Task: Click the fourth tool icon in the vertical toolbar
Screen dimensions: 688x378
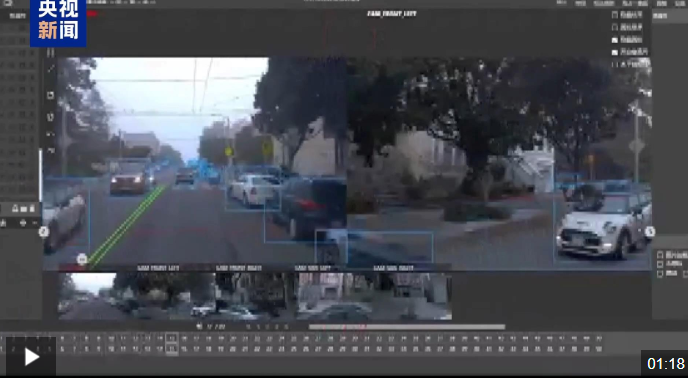Action: (x=50, y=117)
